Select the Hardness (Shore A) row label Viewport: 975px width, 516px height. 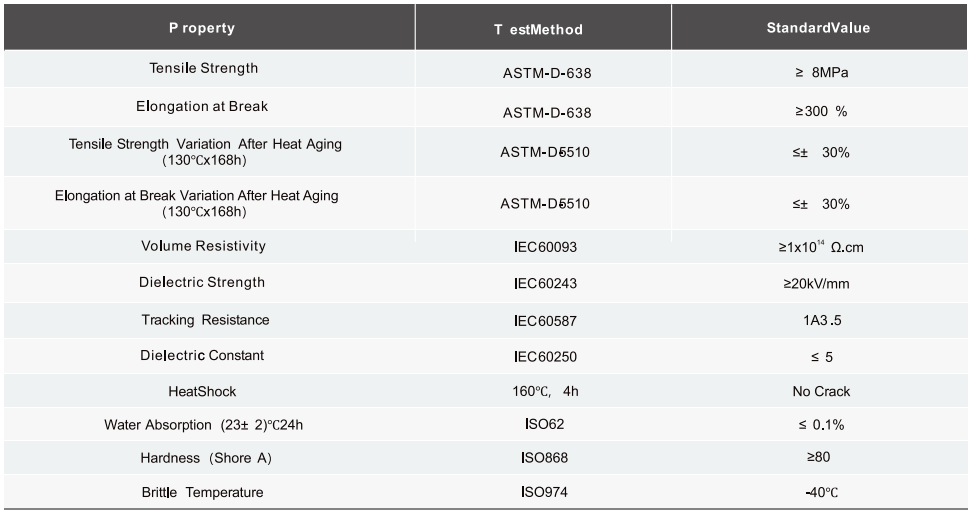[x=206, y=458]
